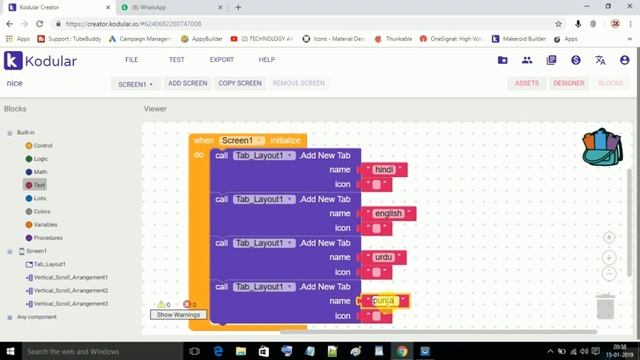Open Screen1 dropdown in Initialize block

pyautogui.click(x=242, y=140)
